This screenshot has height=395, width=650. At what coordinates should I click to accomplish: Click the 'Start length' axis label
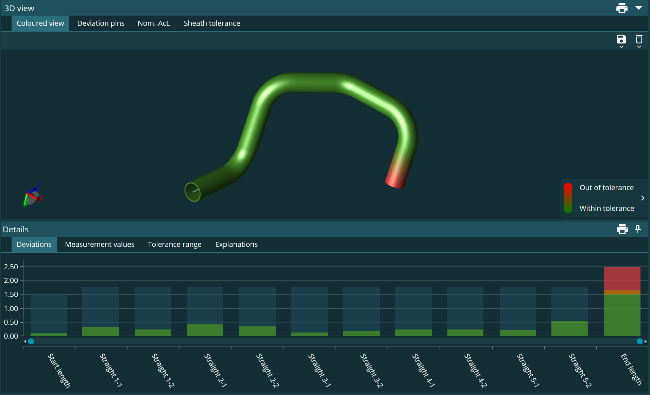click(x=59, y=370)
